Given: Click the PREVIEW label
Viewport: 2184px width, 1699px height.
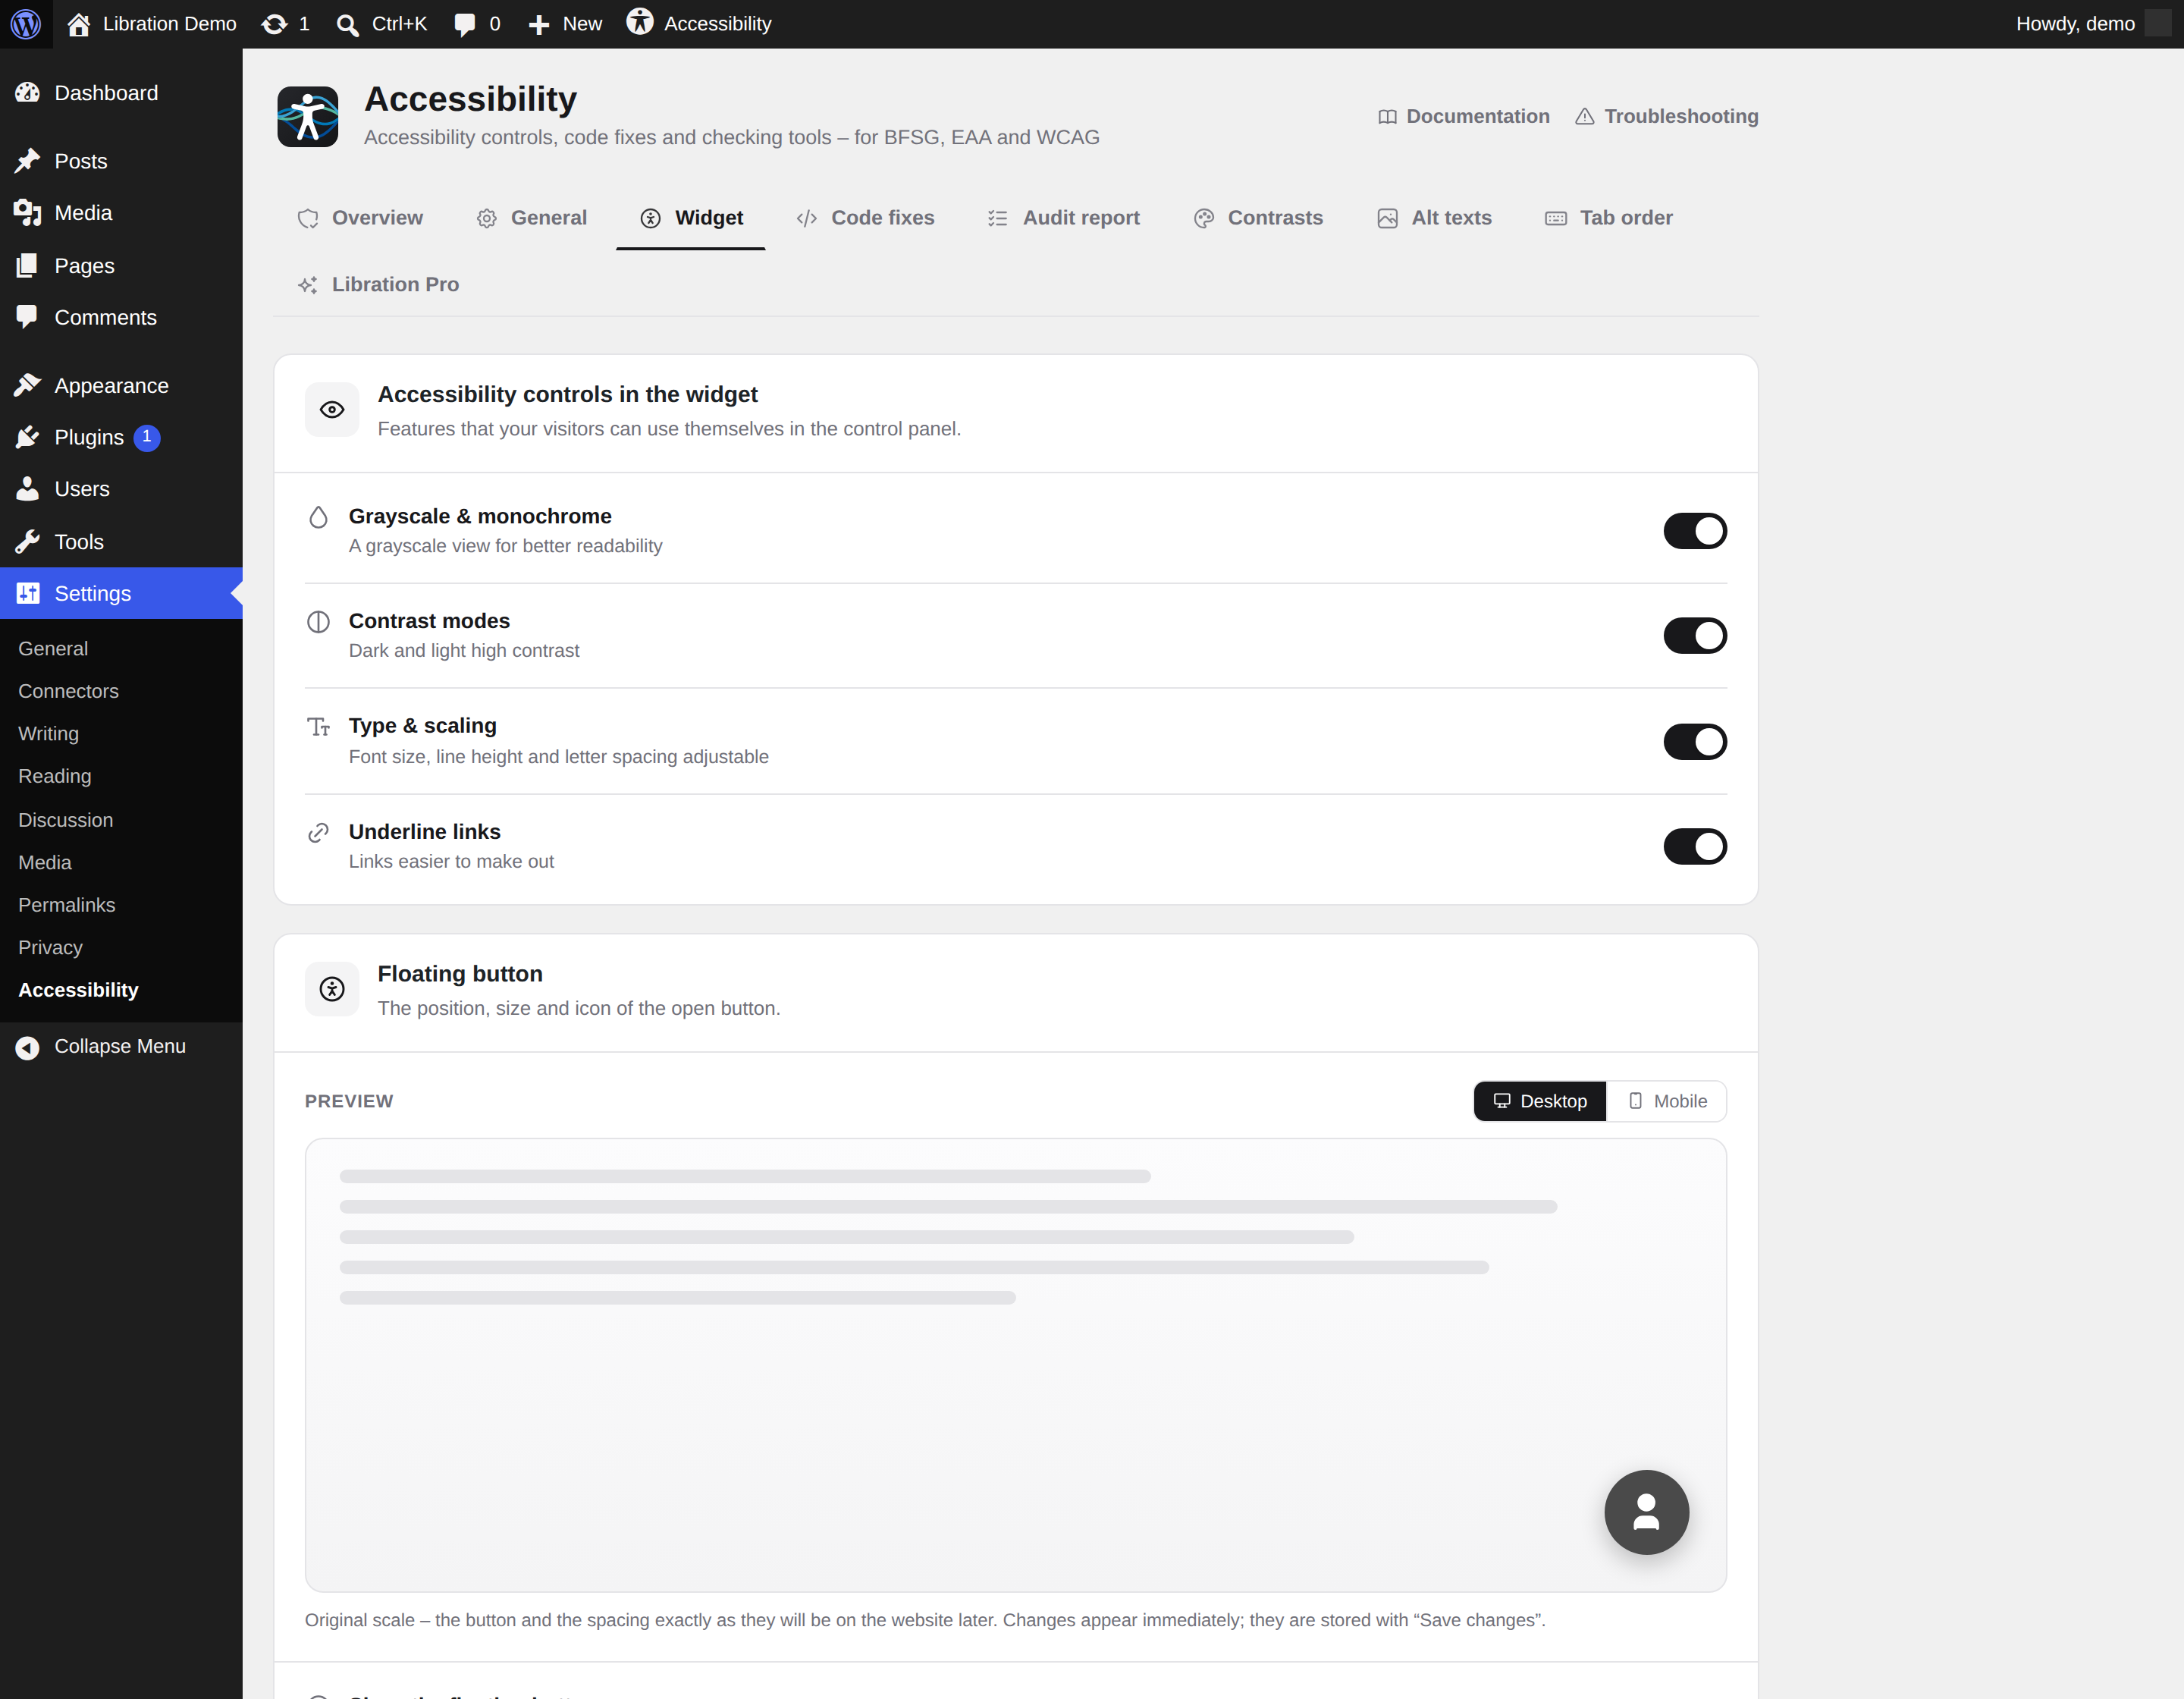Looking at the screenshot, I should tap(349, 1102).
